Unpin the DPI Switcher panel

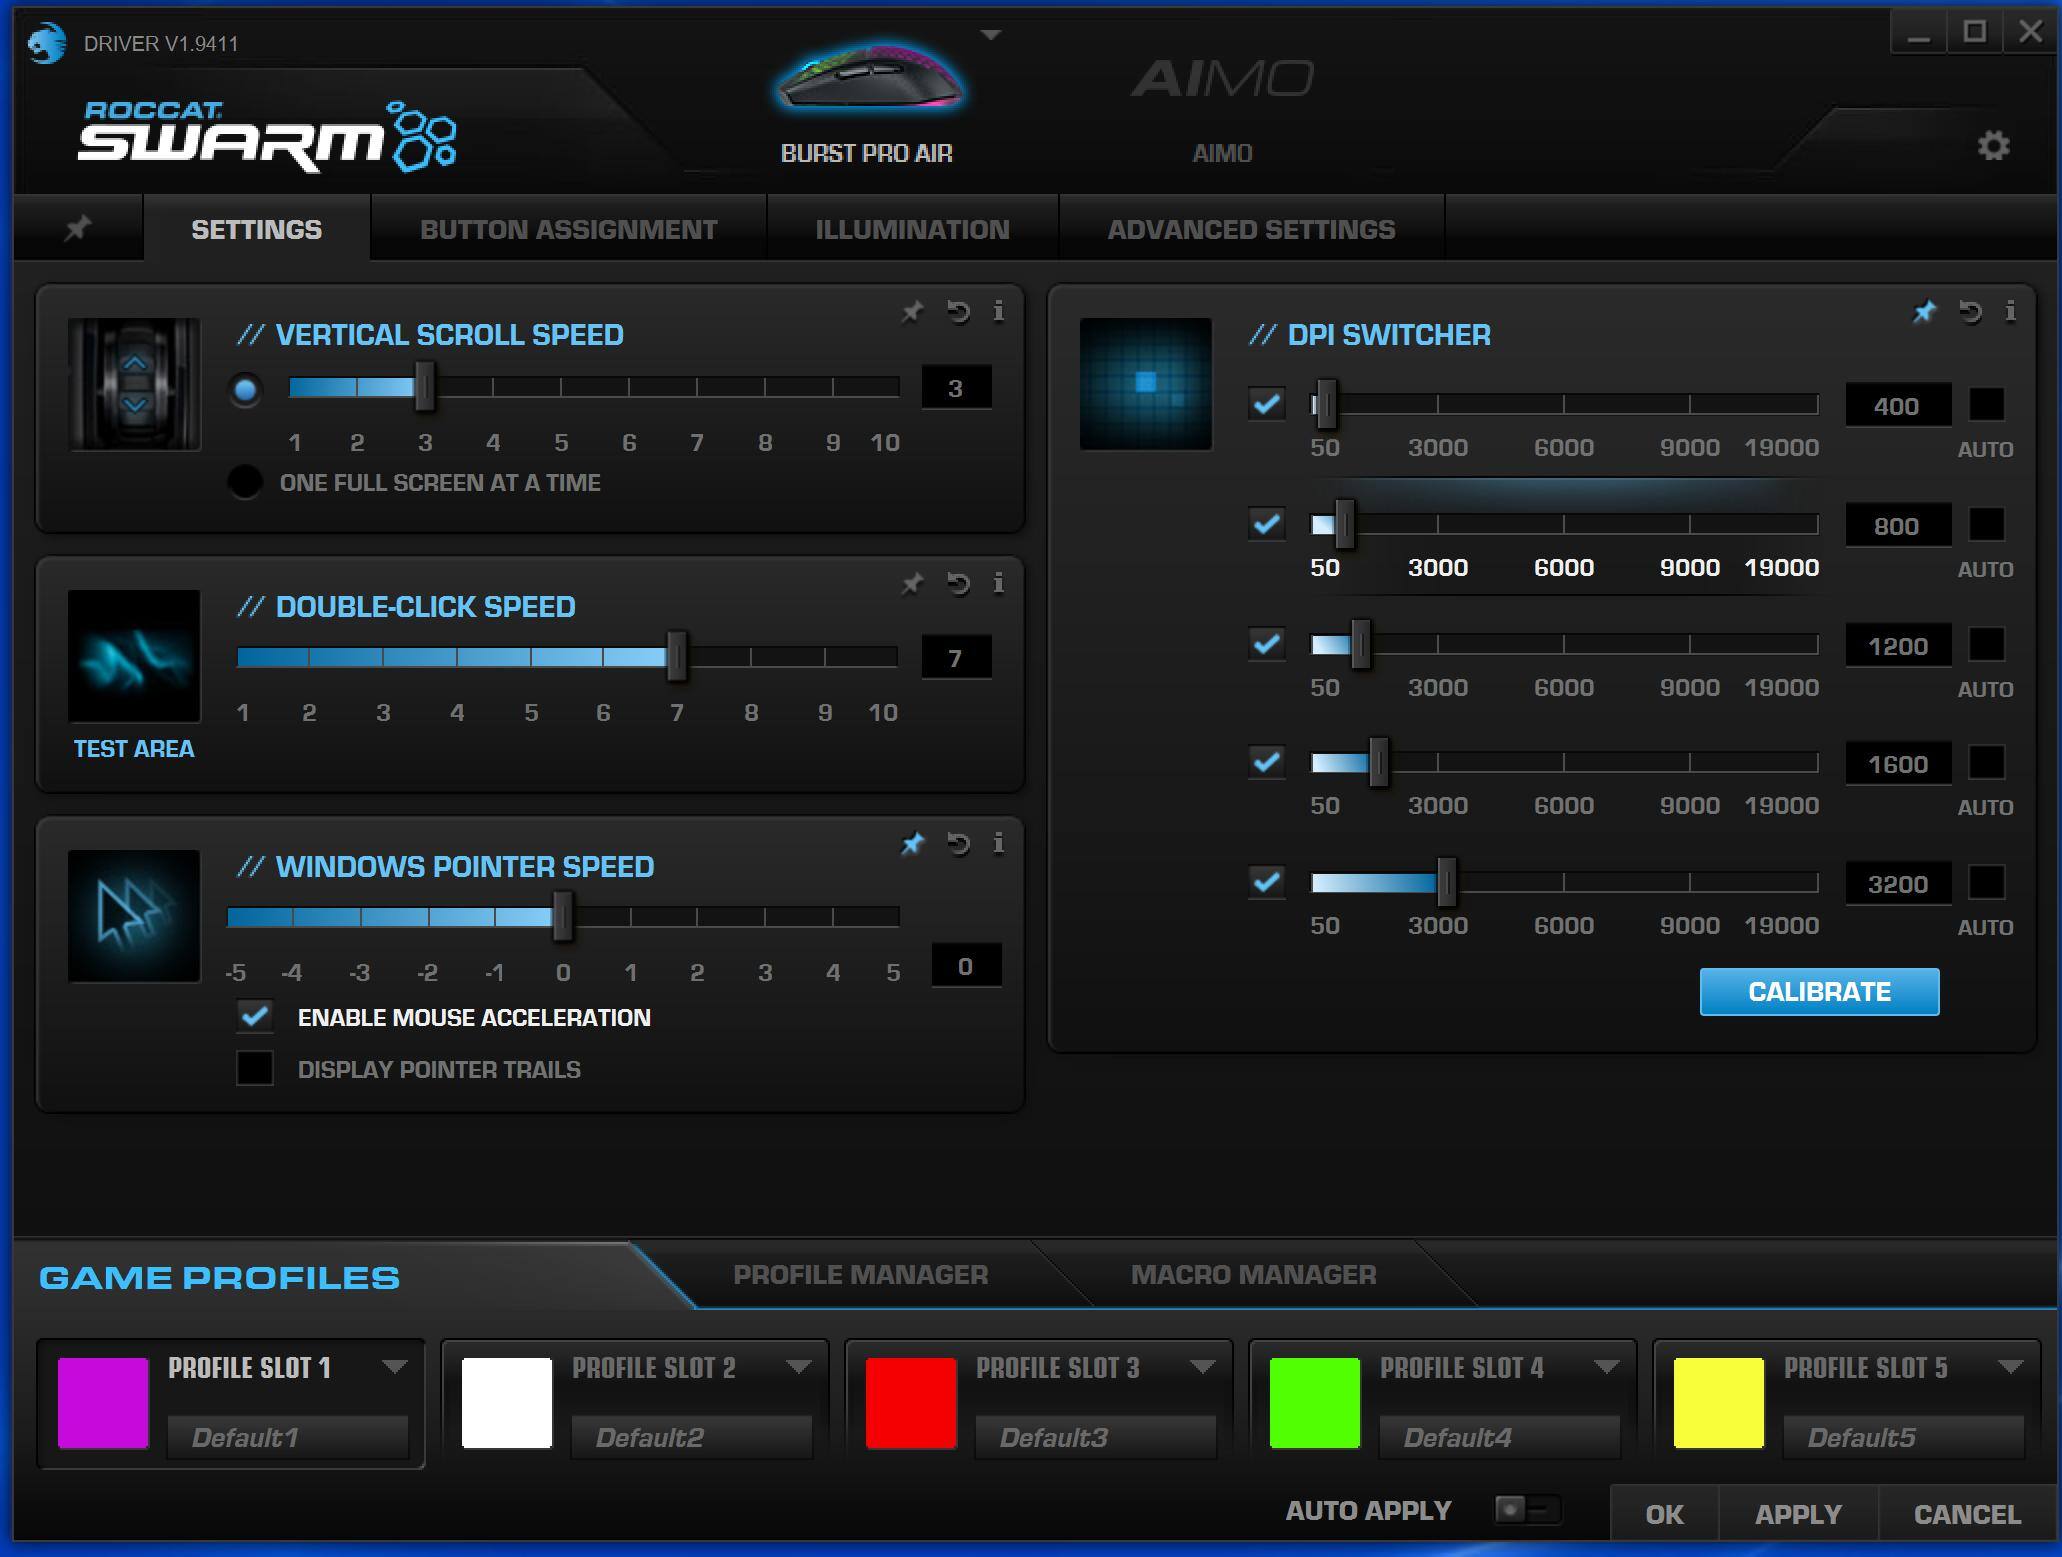tap(1924, 312)
